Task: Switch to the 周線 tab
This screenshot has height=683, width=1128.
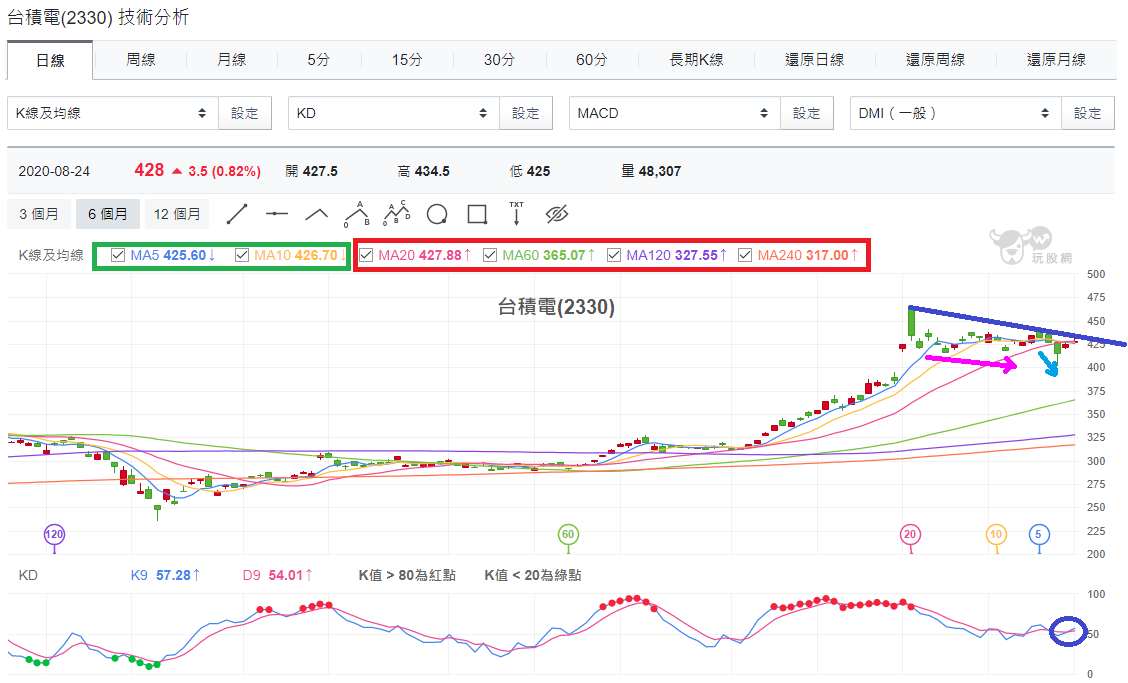Action: point(141,60)
